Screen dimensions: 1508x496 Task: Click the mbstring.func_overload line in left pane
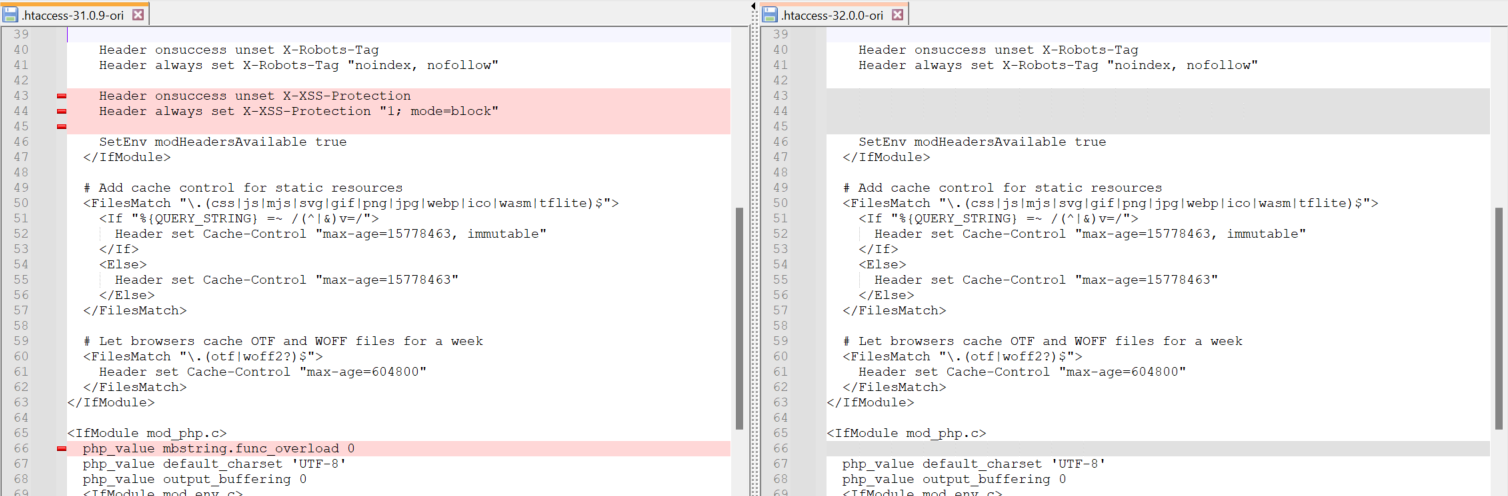[x=218, y=449]
